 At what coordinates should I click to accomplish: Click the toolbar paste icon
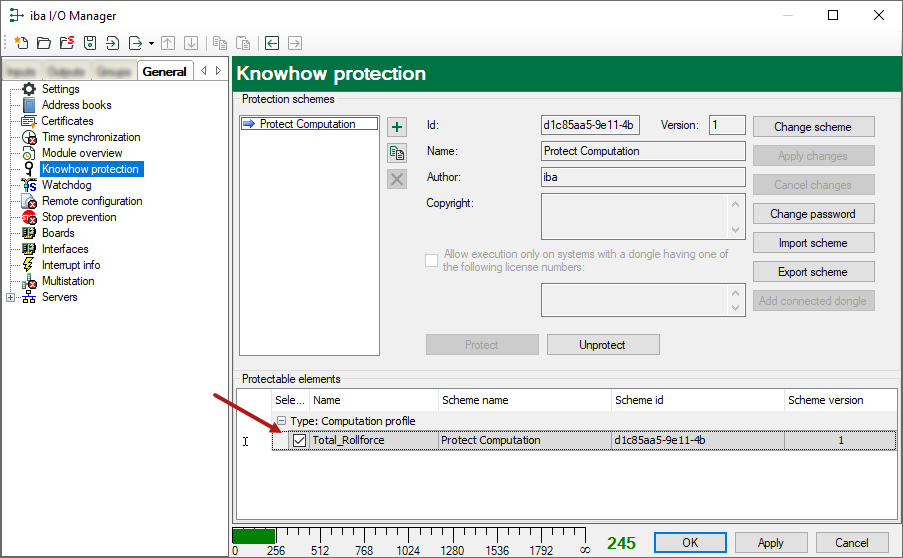tap(243, 43)
